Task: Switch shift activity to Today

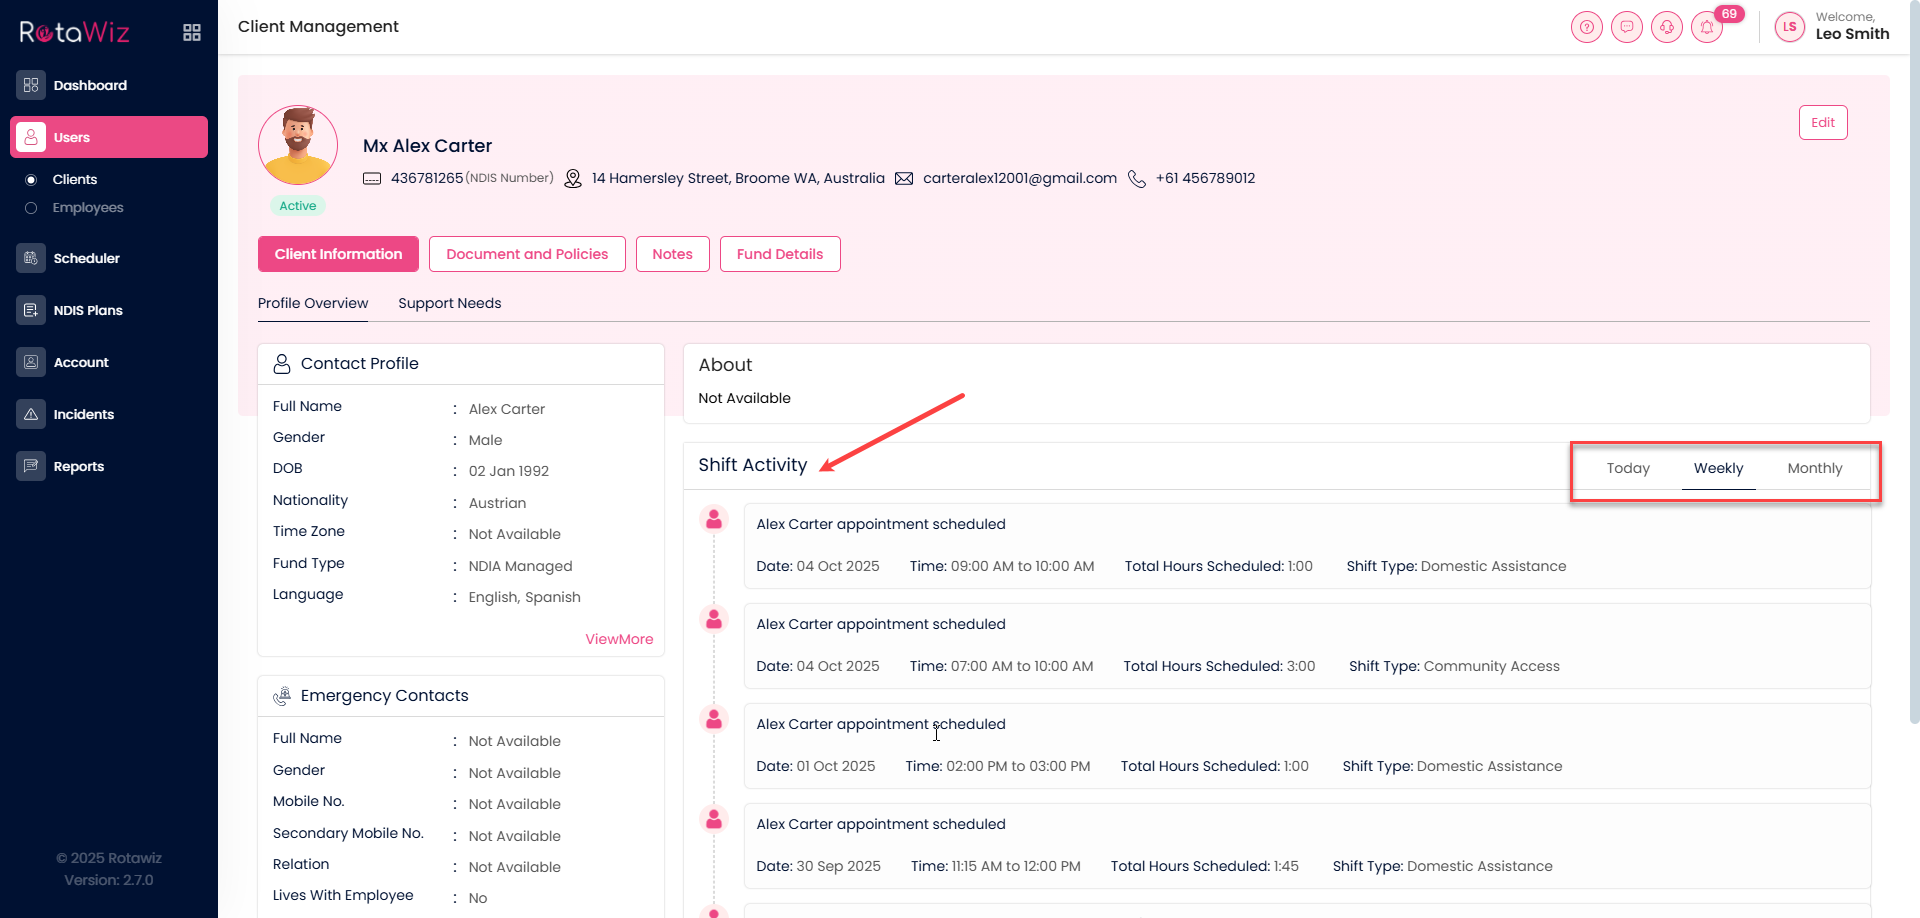Action: pos(1627,468)
